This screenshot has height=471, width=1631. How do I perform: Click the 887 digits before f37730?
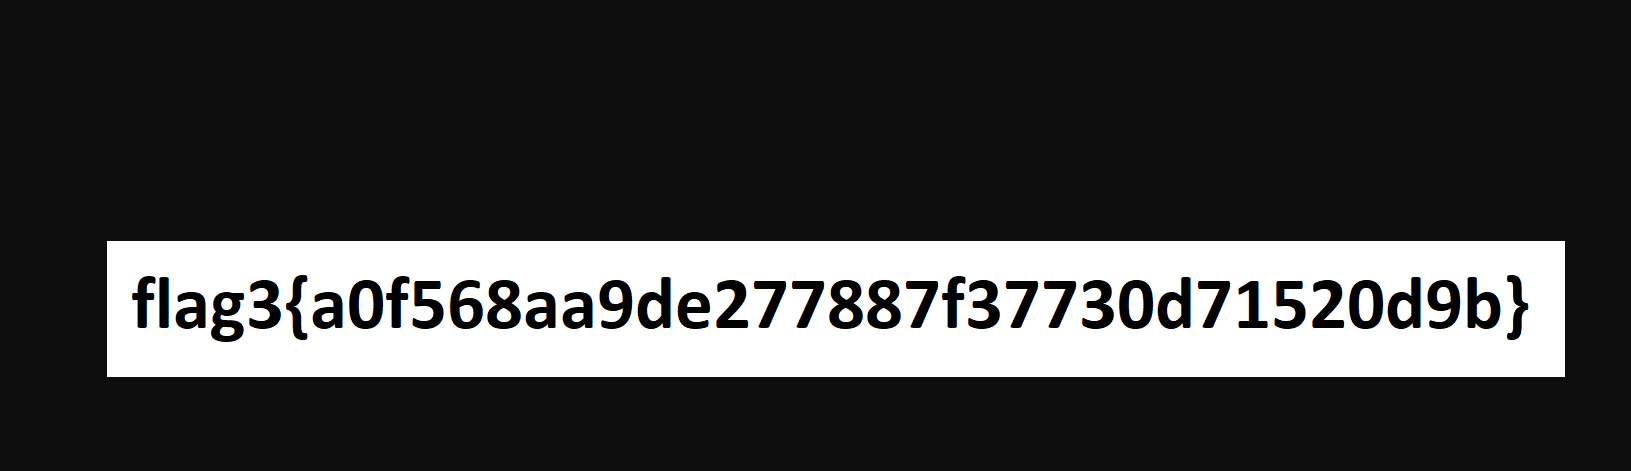(885, 308)
